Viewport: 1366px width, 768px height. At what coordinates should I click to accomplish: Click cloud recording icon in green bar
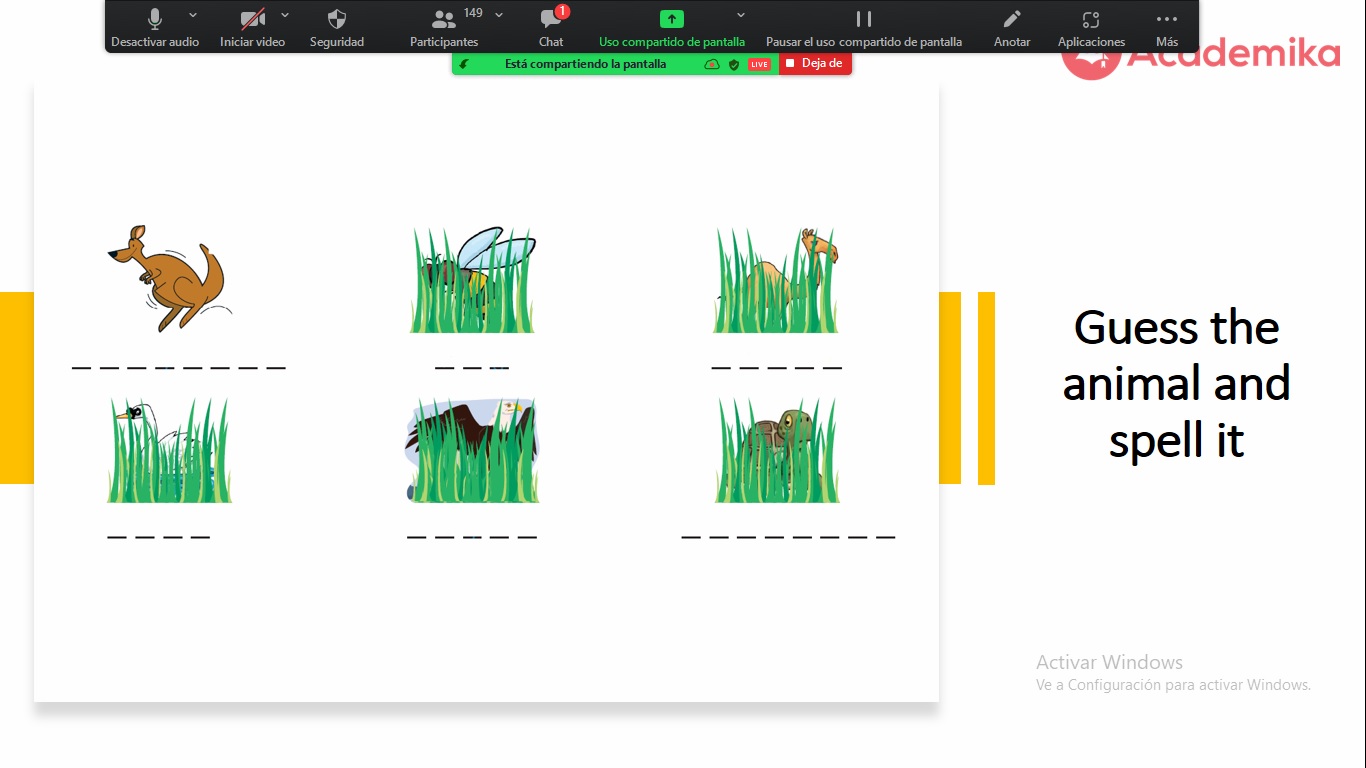click(x=712, y=64)
